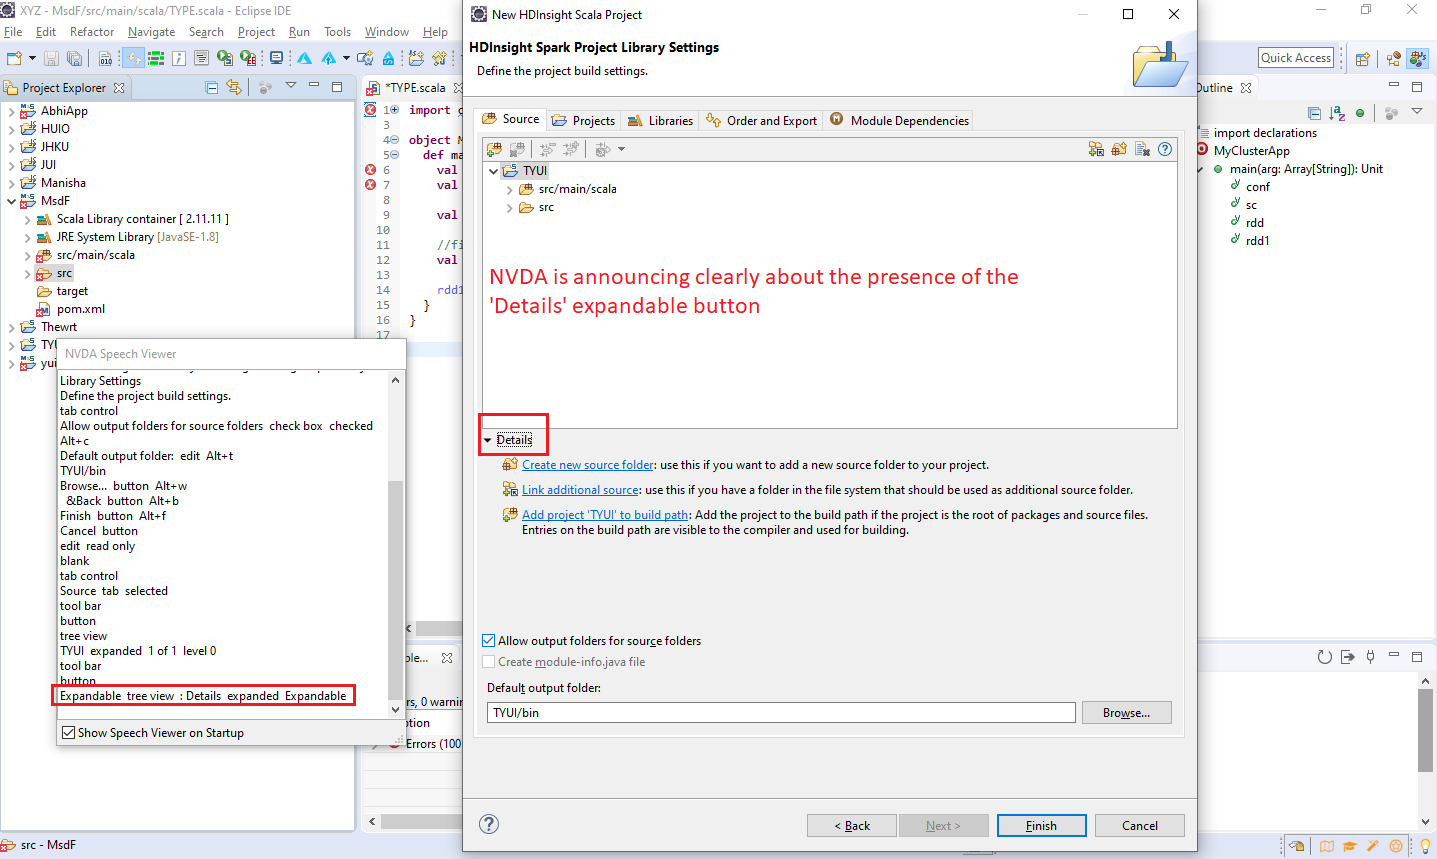Click the Finish button
1437x859 pixels.
pyautogui.click(x=1041, y=825)
